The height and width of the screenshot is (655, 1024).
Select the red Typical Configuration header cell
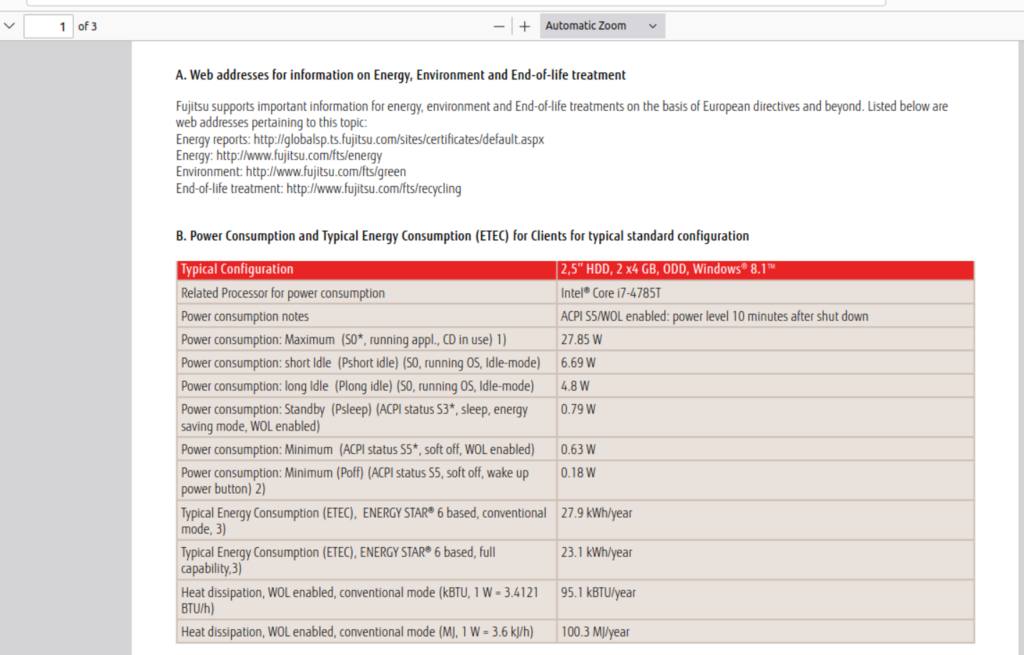click(x=366, y=269)
